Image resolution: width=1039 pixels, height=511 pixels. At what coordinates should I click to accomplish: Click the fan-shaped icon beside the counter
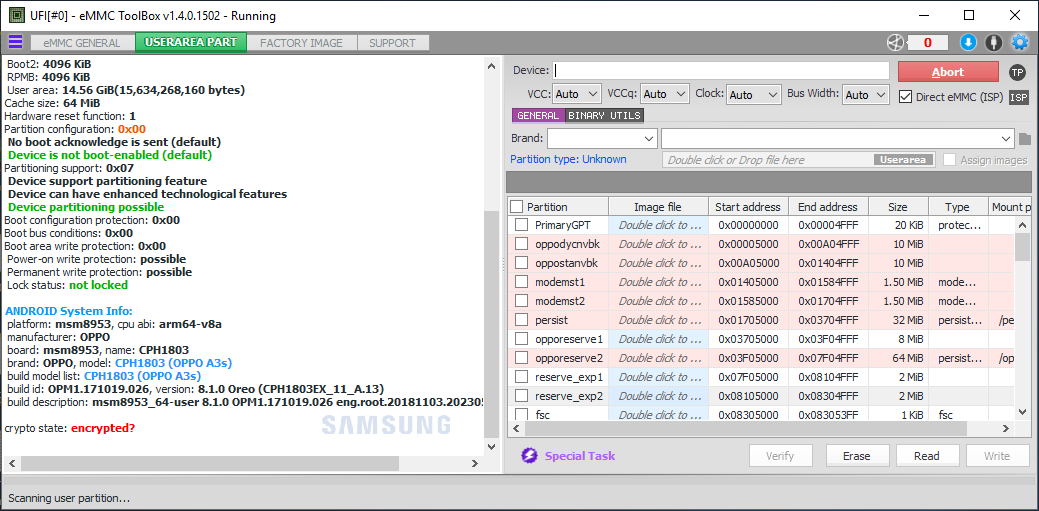tap(895, 42)
